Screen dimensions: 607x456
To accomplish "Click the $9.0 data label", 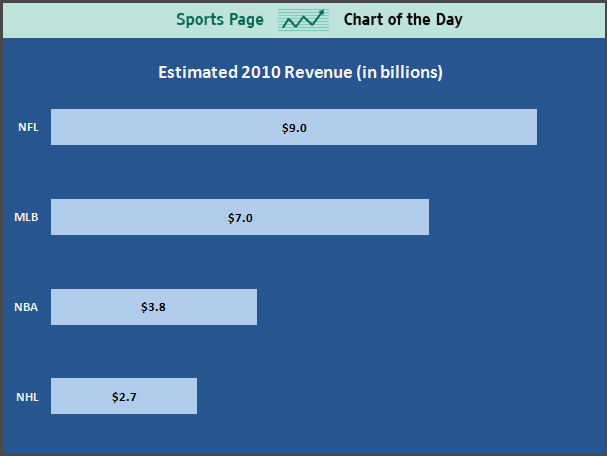I will [x=294, y=127].
